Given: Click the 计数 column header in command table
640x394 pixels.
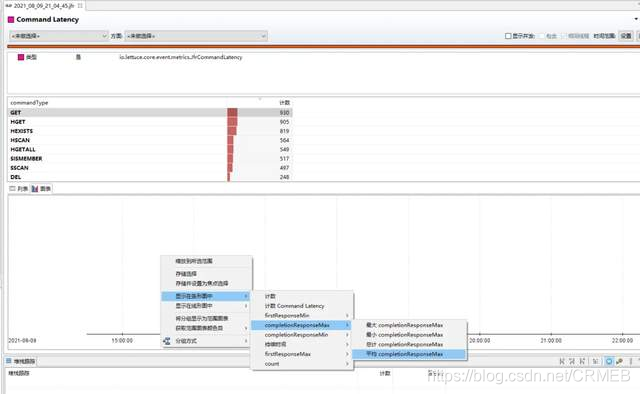Looking at the screenshot, I should tap(284, 102).
